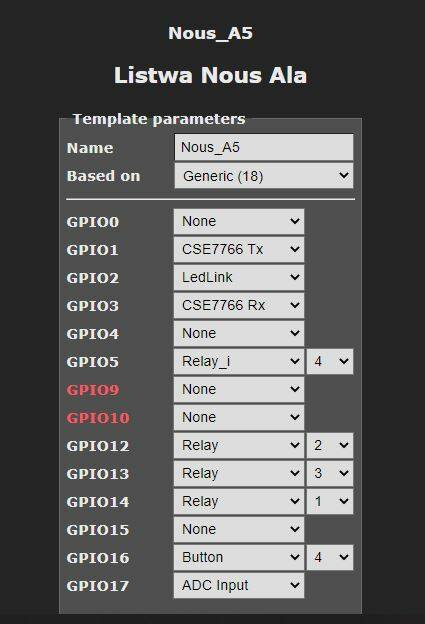Open the GPIO14 Relay dropdown

point(239,501)
